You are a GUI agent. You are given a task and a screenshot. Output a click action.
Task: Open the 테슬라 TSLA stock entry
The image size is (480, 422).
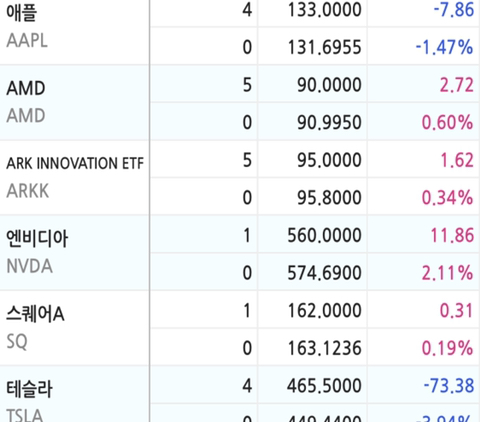(75, 394)
